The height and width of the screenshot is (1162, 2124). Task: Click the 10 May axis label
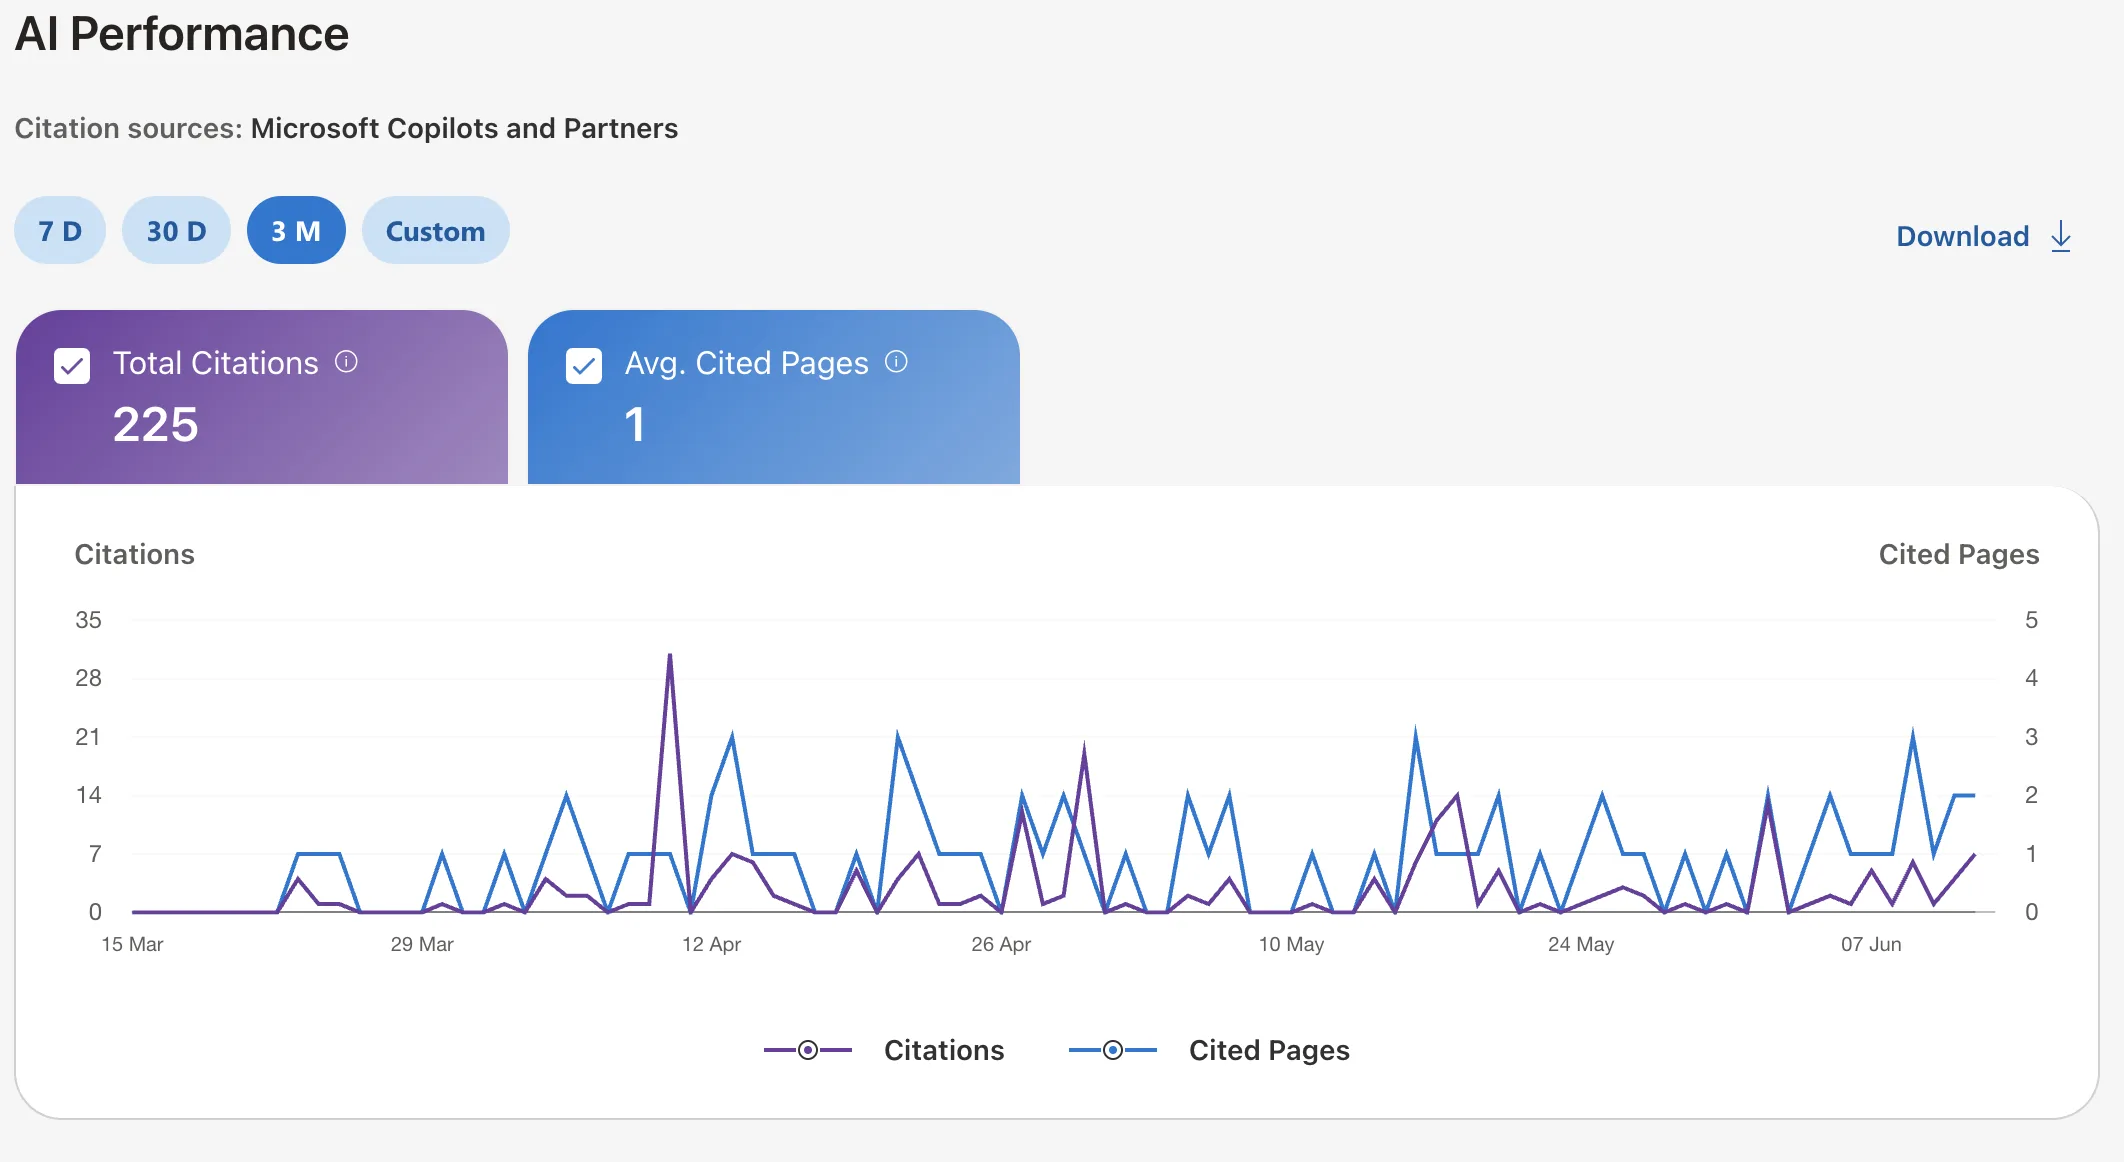point(1291,944)
